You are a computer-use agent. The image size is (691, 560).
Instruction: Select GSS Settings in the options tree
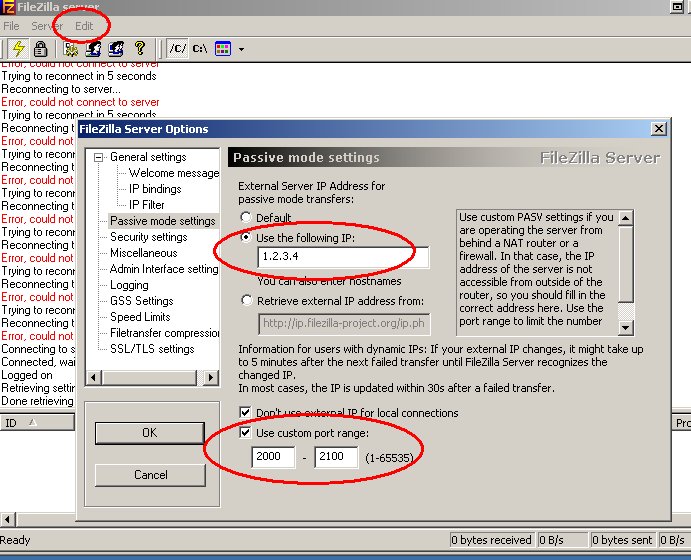pyautogui.click(x=141, y=301)
